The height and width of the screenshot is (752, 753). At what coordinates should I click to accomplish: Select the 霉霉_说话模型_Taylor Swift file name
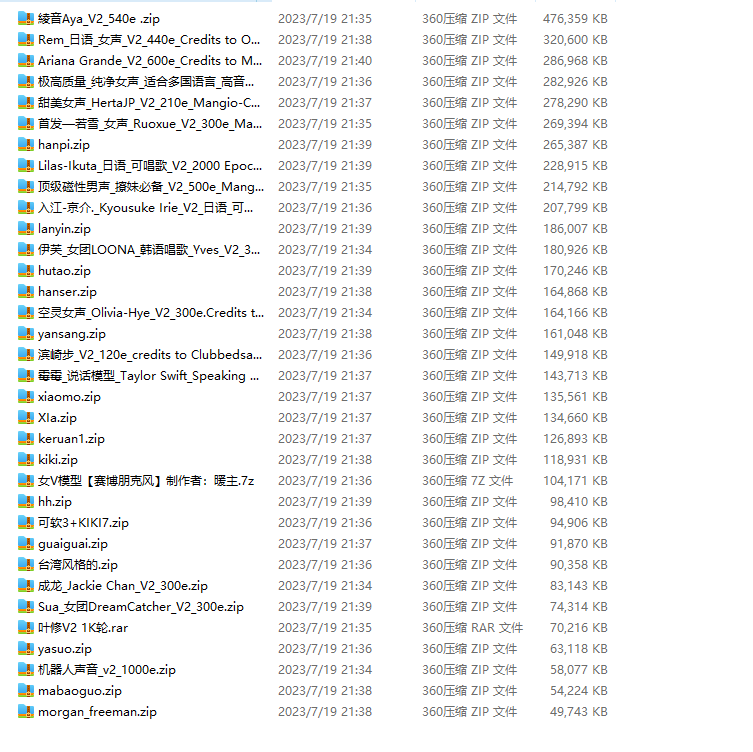[x=149, y=376]
